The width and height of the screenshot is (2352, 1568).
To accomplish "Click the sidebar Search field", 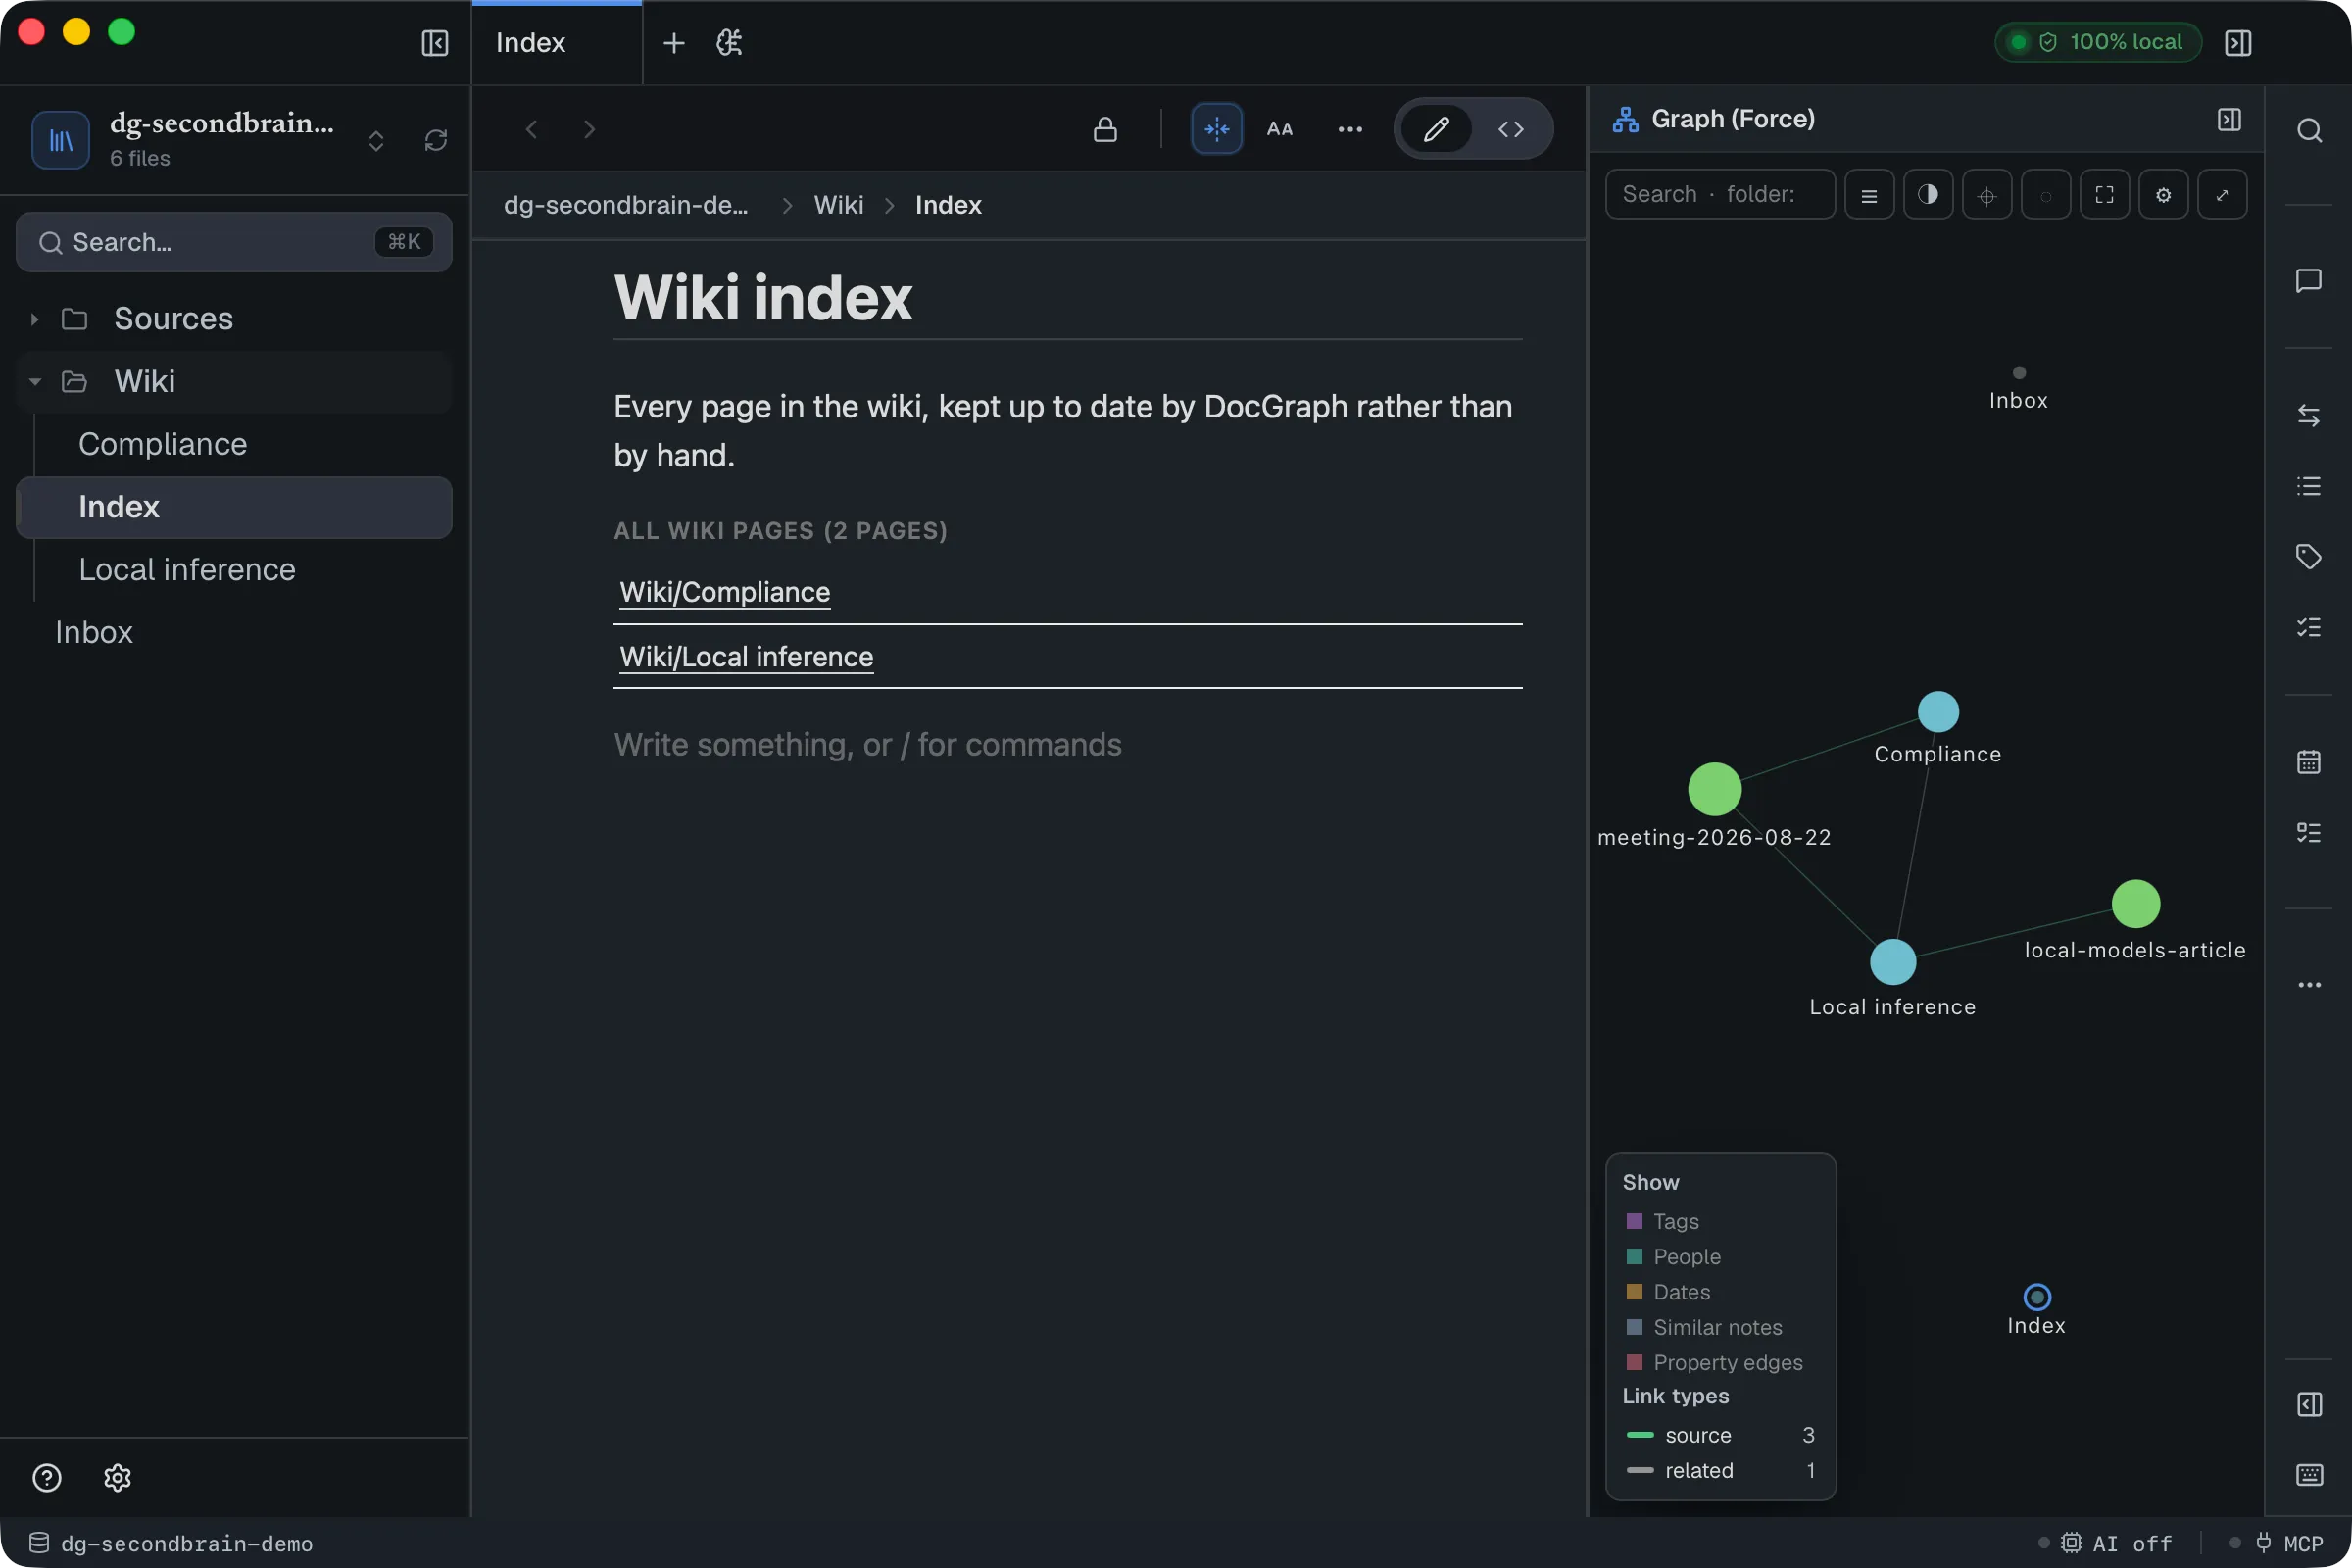I will click(x=234, y=242).
